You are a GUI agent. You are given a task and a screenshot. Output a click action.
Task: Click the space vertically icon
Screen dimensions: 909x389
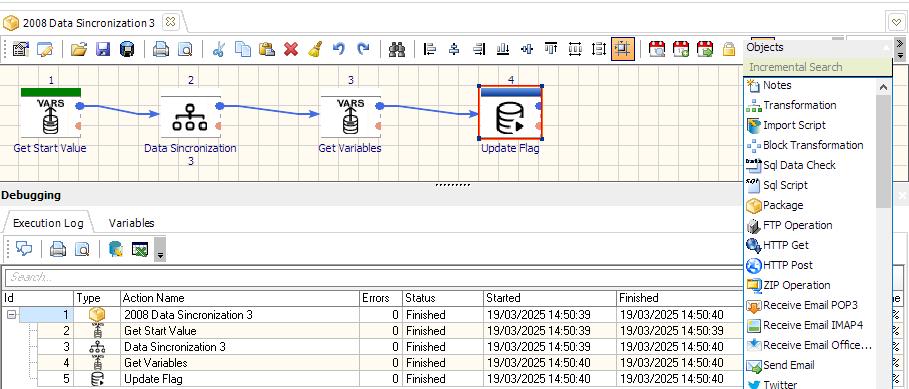(598, 49)
